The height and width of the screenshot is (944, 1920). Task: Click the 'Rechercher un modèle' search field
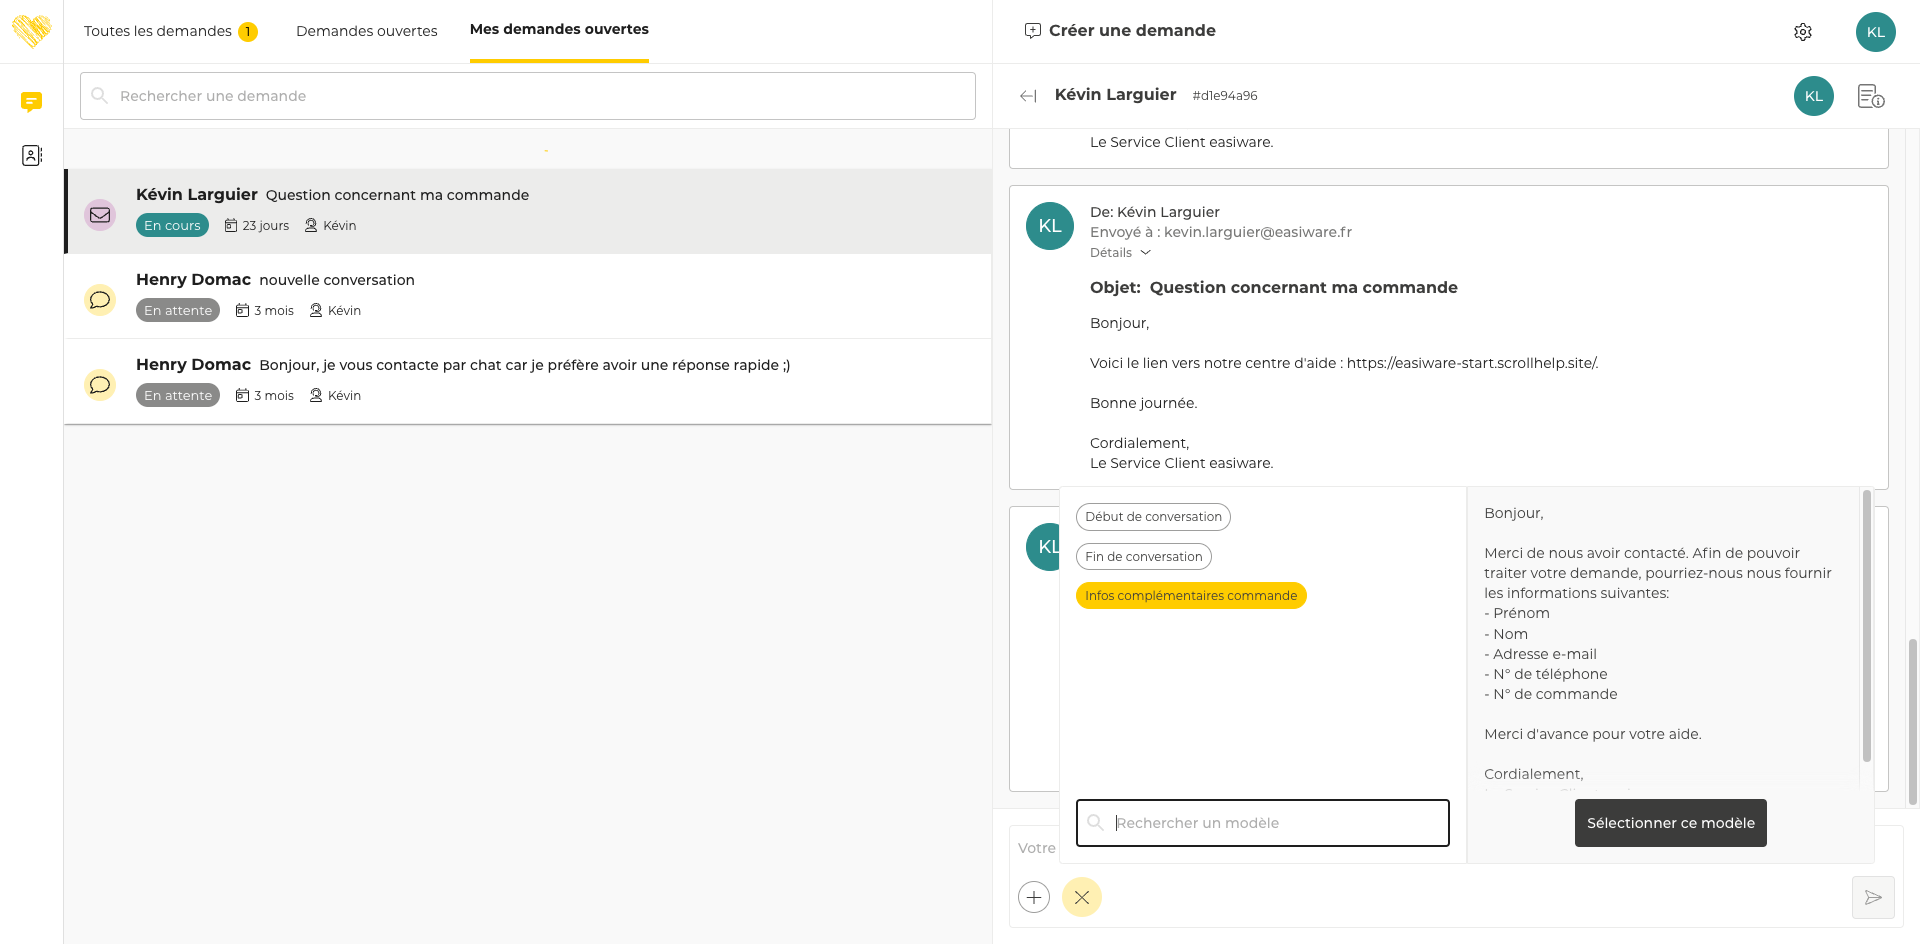(1262, 823)
